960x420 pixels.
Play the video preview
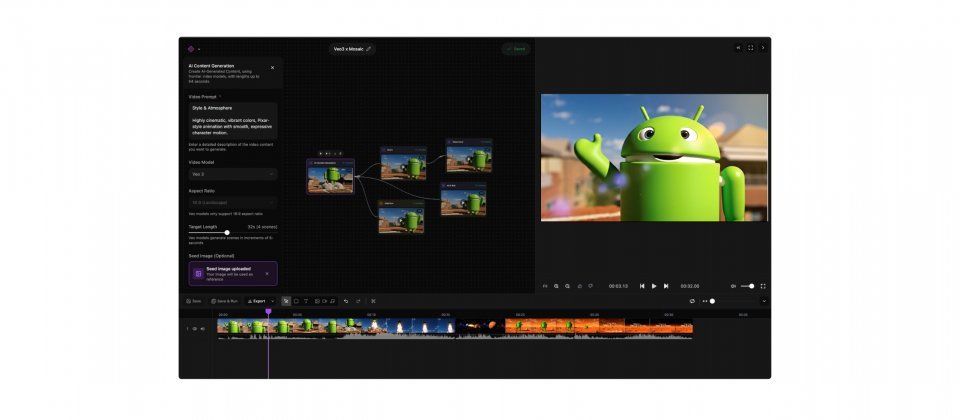654,286
